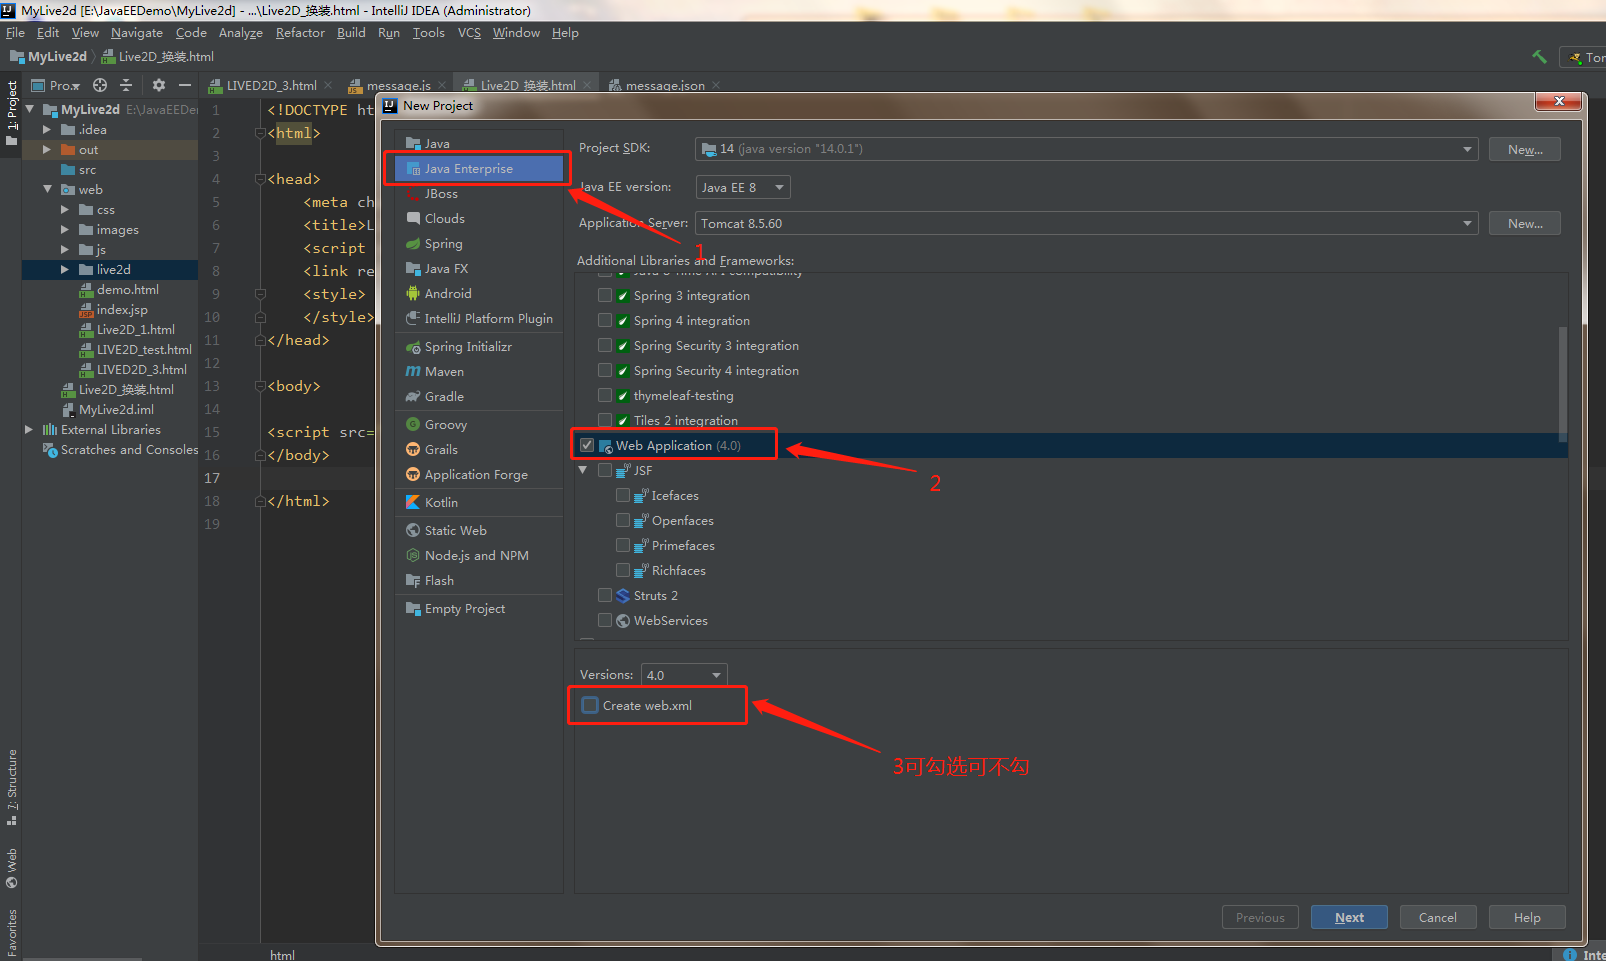Open Application Server dropdown
The image size is (1606, 961).
(1086, 223)
